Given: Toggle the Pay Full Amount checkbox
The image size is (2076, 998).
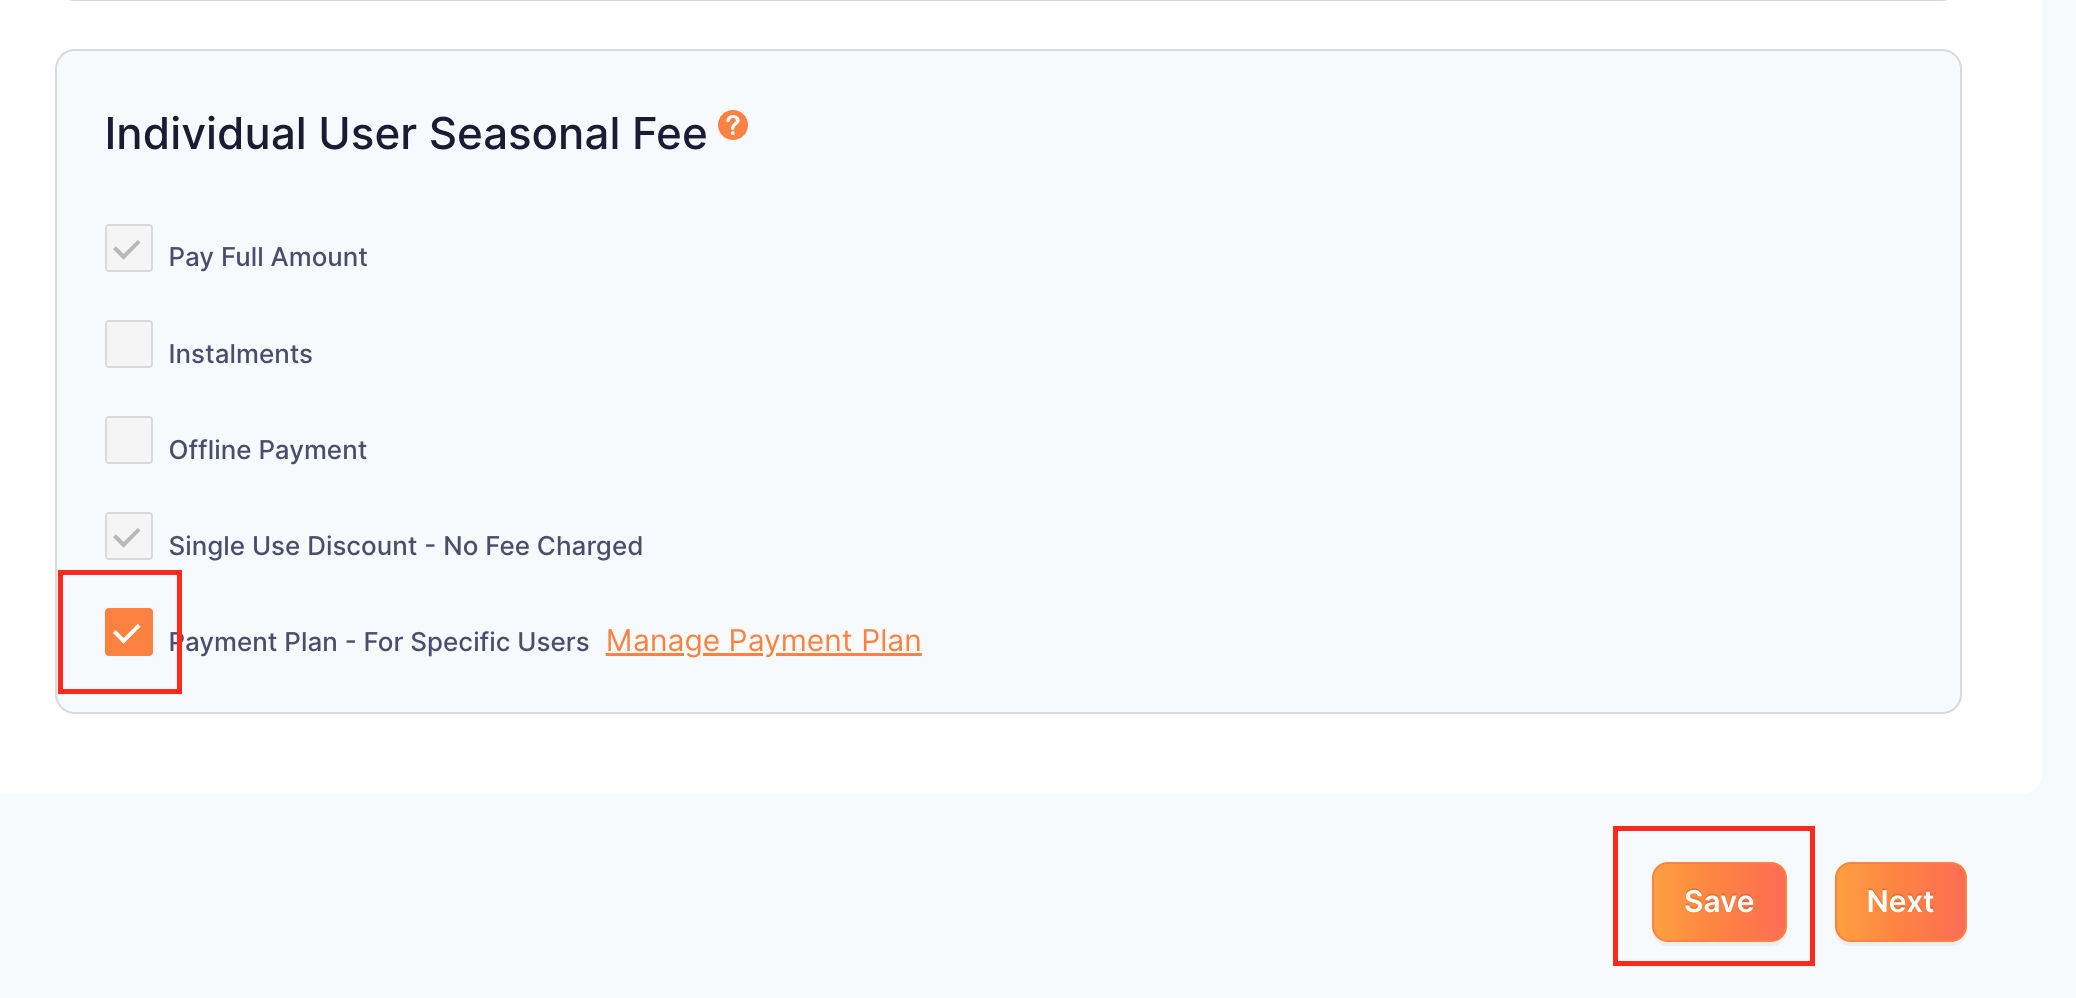Looking at the screenshot, I should click(129, 248).
